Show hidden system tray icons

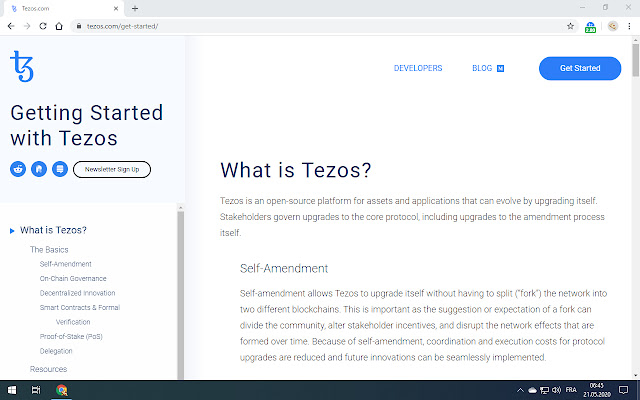[520, 390]
